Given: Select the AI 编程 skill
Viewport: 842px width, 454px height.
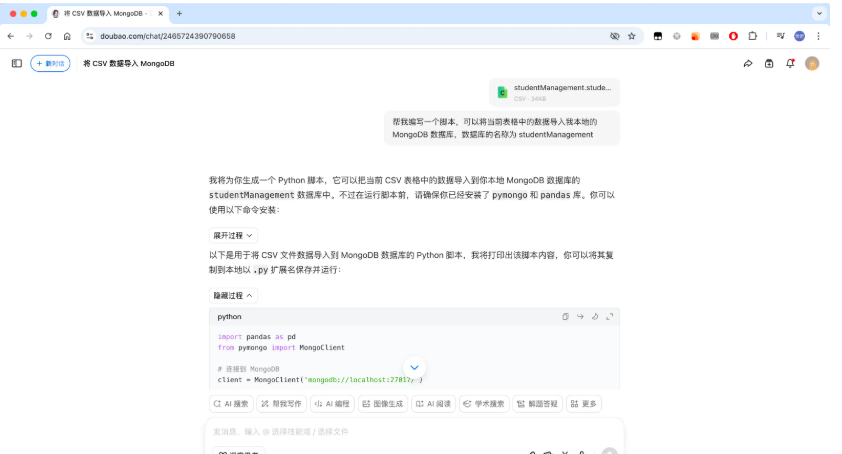Looking at the screenshot, I should 332,403.
